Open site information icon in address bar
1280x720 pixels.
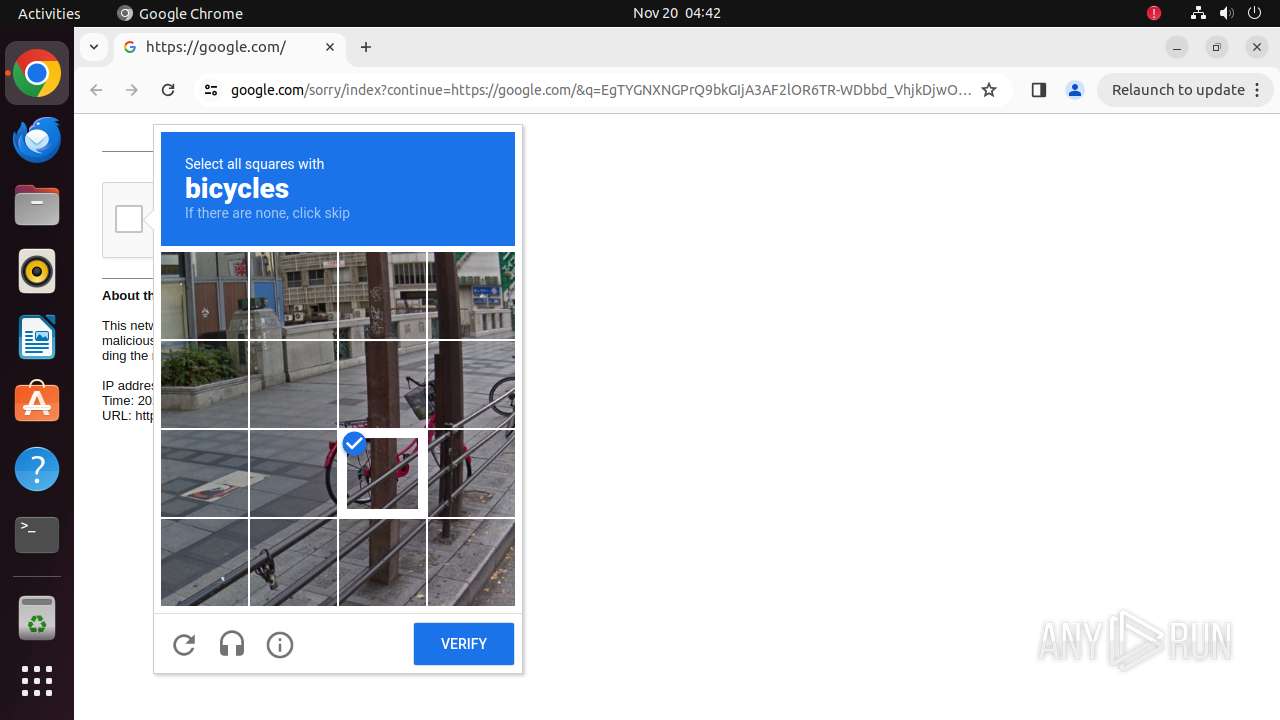(210, 90)
